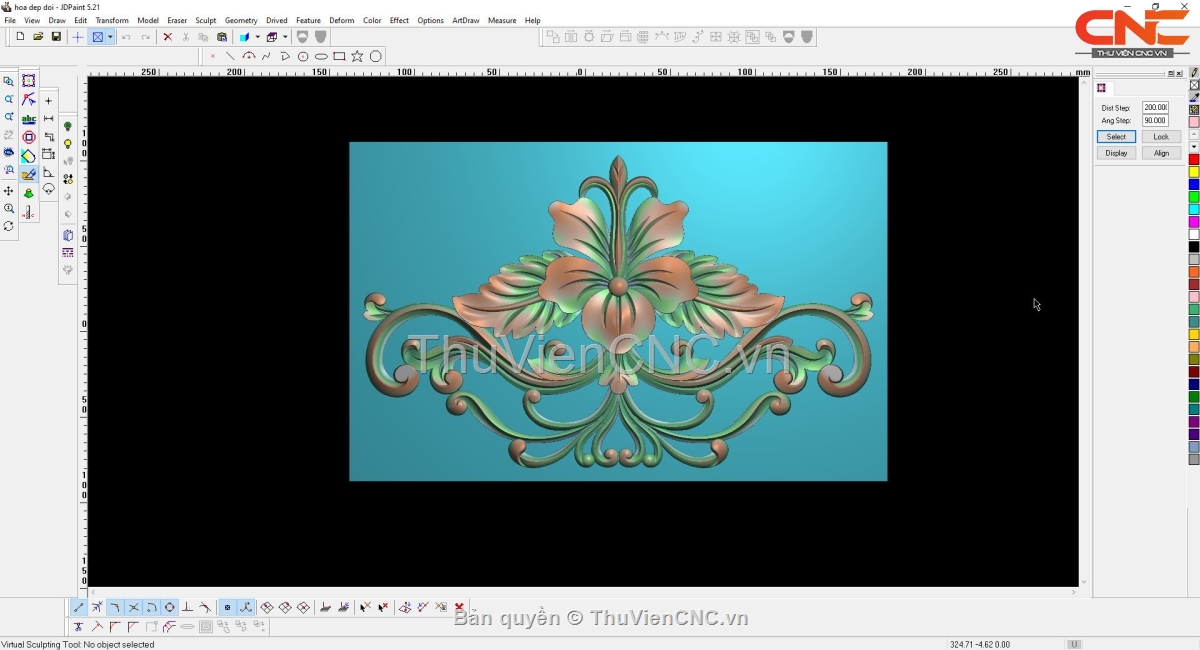Image resolution: width=1200 pixels, height=650 pixels.
Task: Click the green bell relief icon
Action: (x=28, y=193)
